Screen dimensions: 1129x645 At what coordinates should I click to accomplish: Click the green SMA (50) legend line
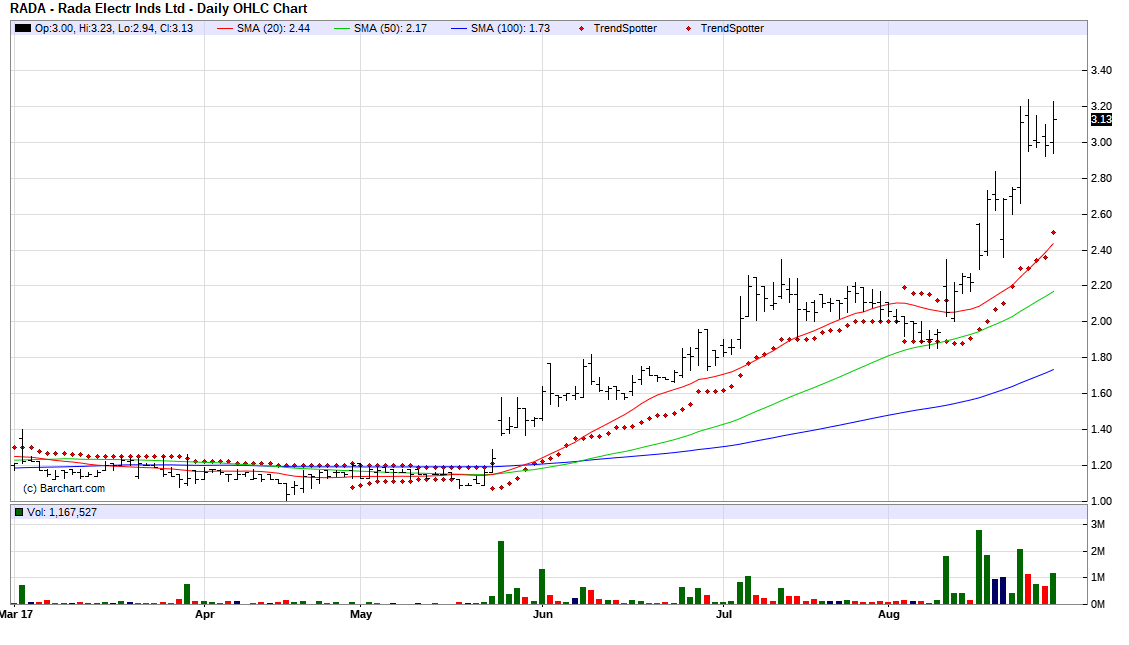342,28
